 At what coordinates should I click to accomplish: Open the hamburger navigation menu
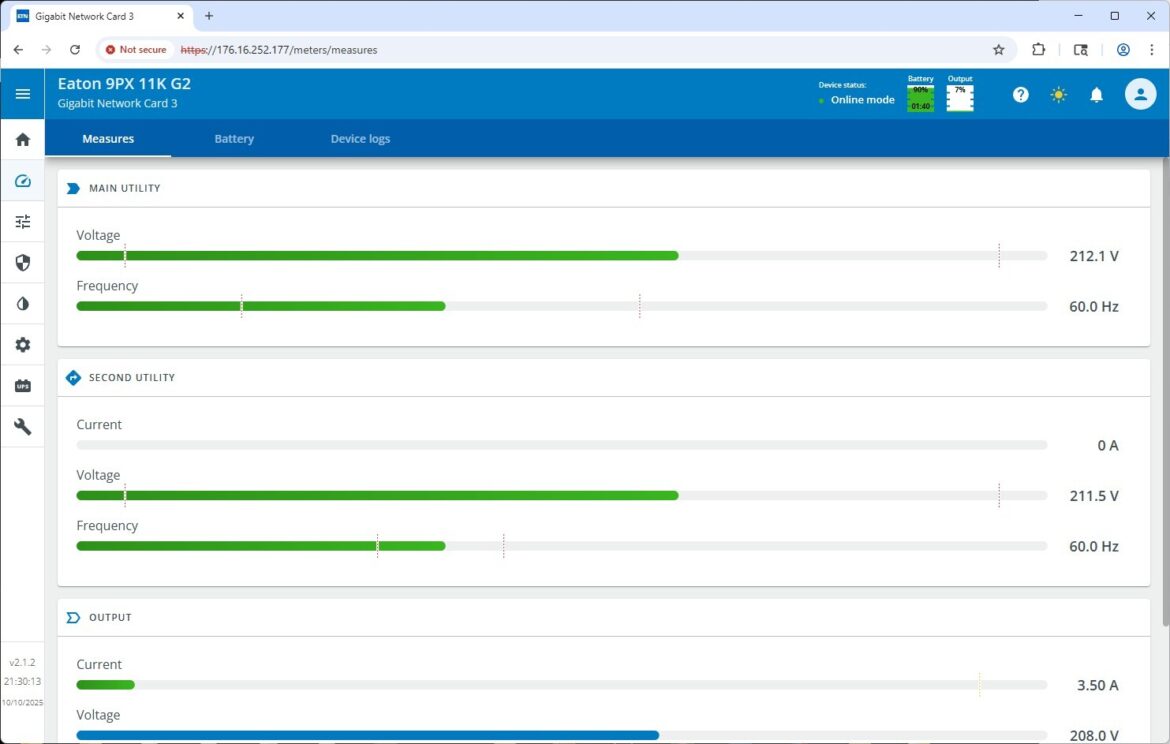(22, 94)
